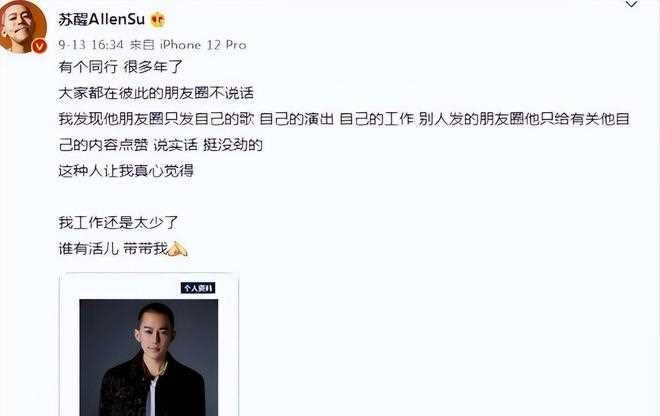This screenshot has width=660, height=416.
Task: Open the attached image thumbnail
Action: [x=149, y=344]
